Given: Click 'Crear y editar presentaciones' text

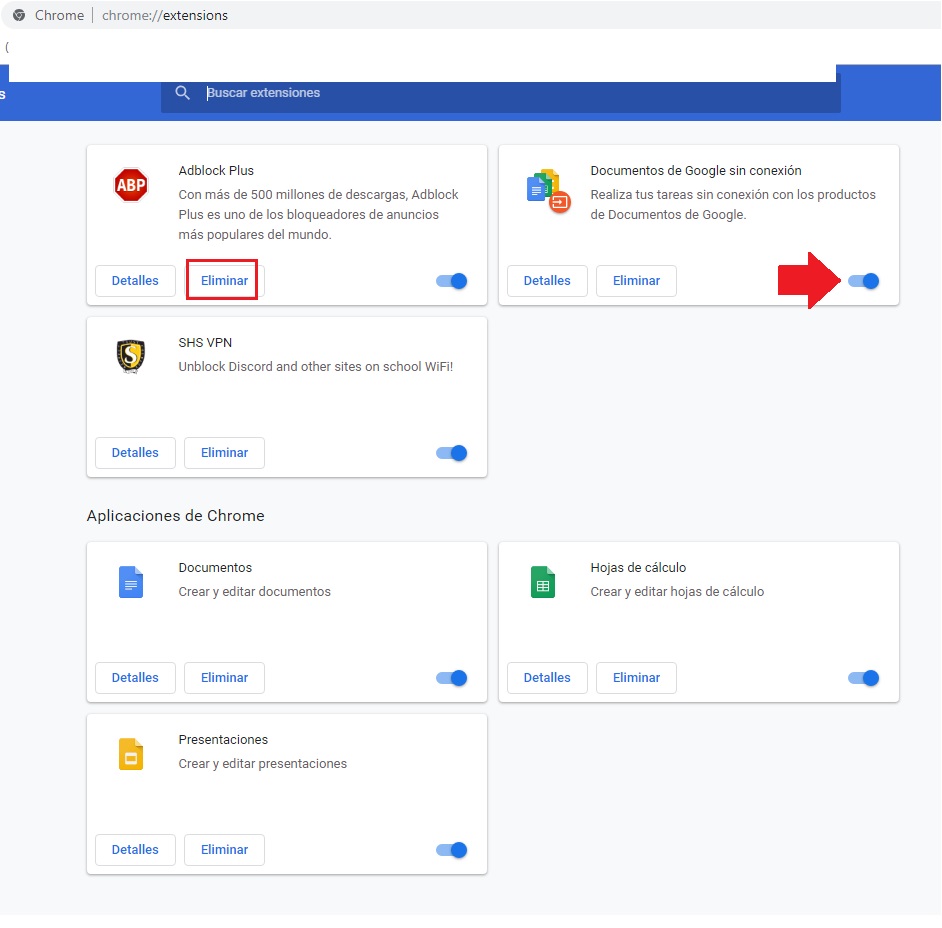Looking at the screenshot, I should coord(263,763).
